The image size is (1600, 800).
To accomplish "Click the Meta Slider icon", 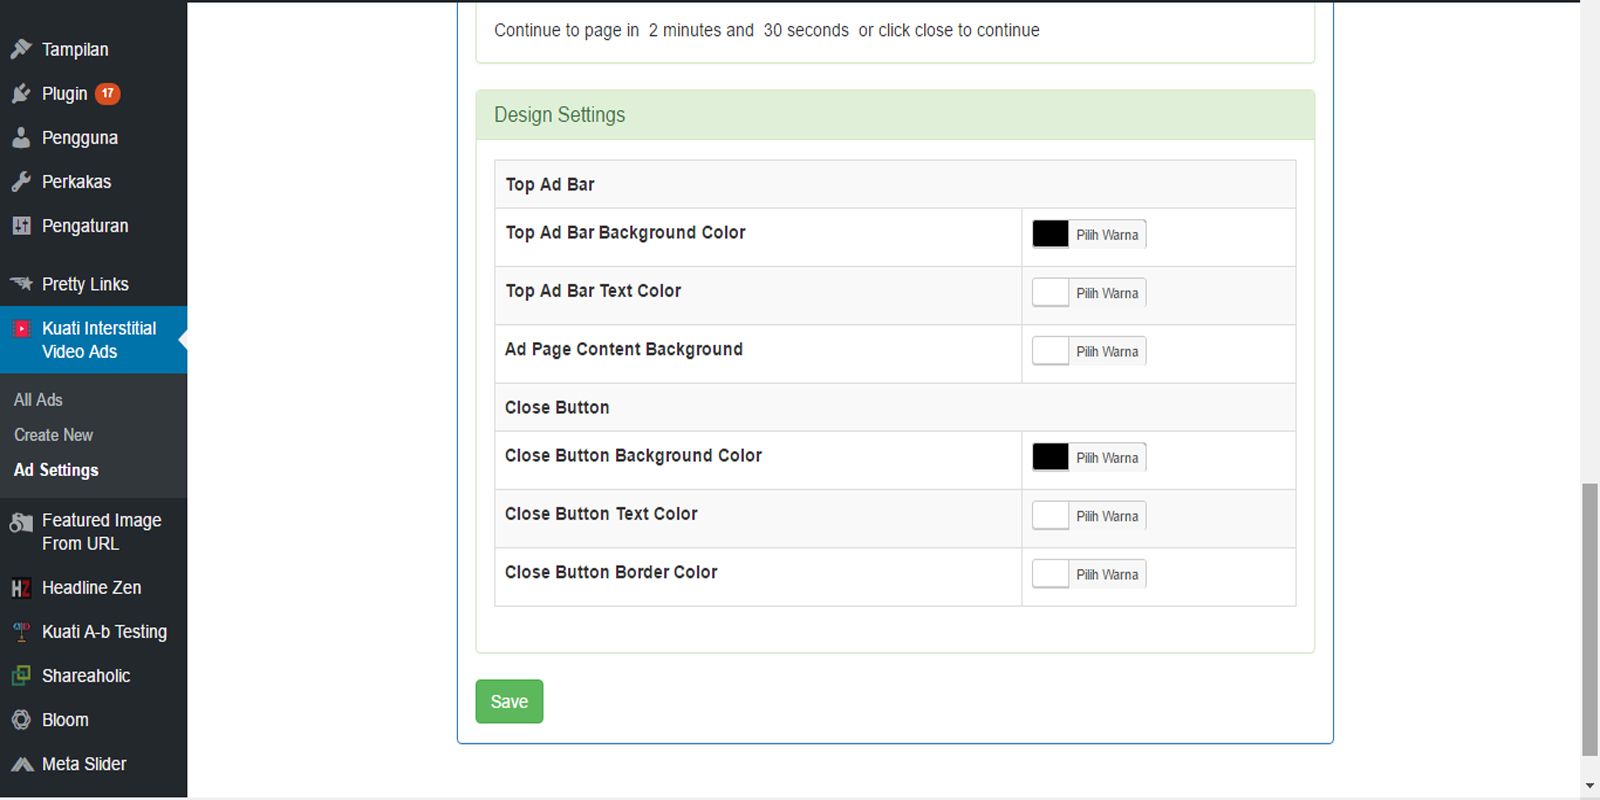I will coord(21,764).
